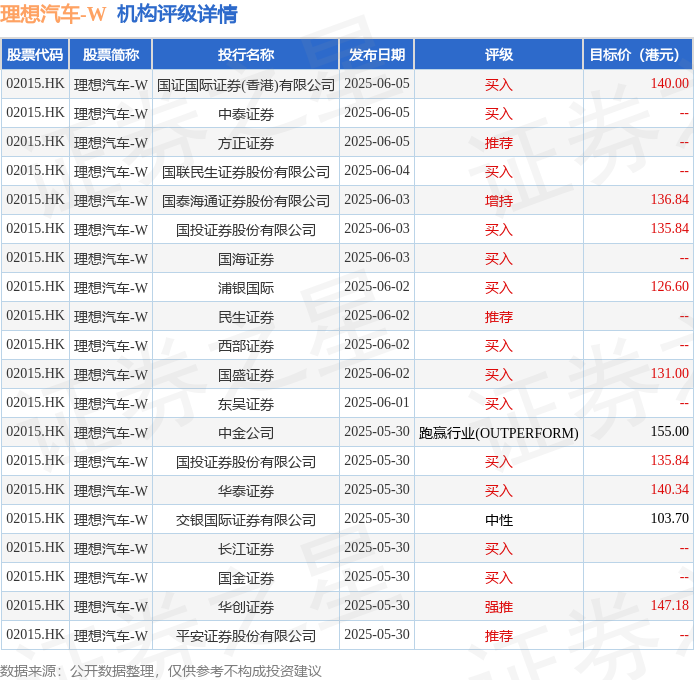Click 买入 rating in 浦银国际 row
694x680 pixels.
499,288
